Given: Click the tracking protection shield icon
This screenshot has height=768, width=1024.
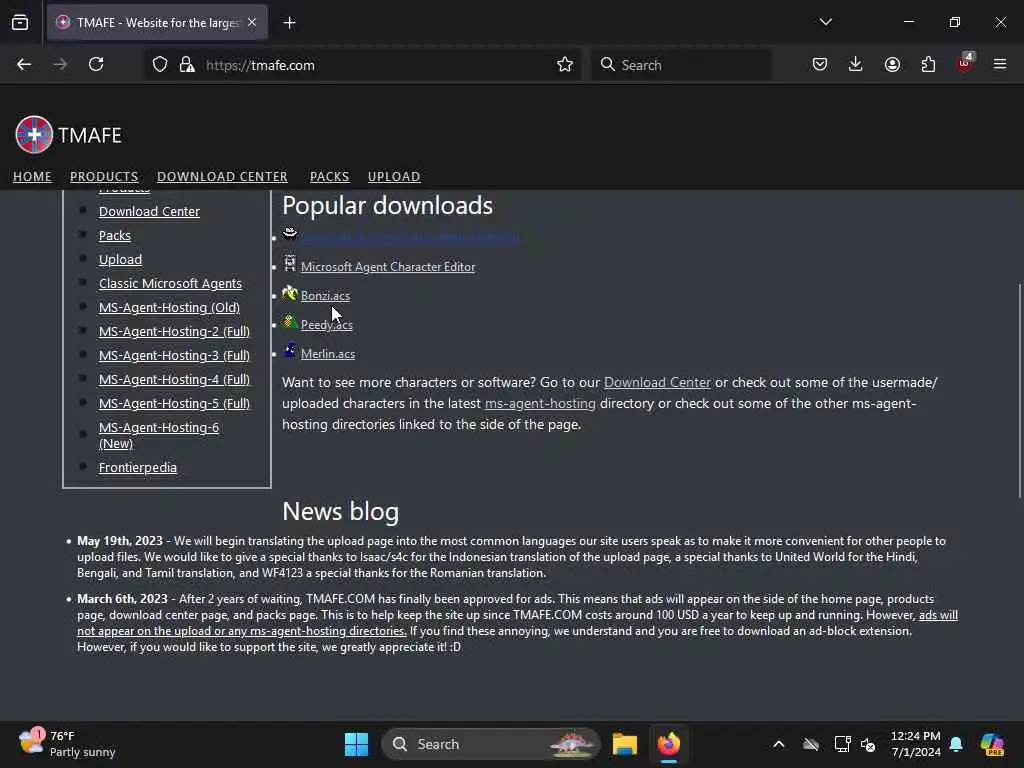Looking at the screenshot, I should tap(160, 65).
